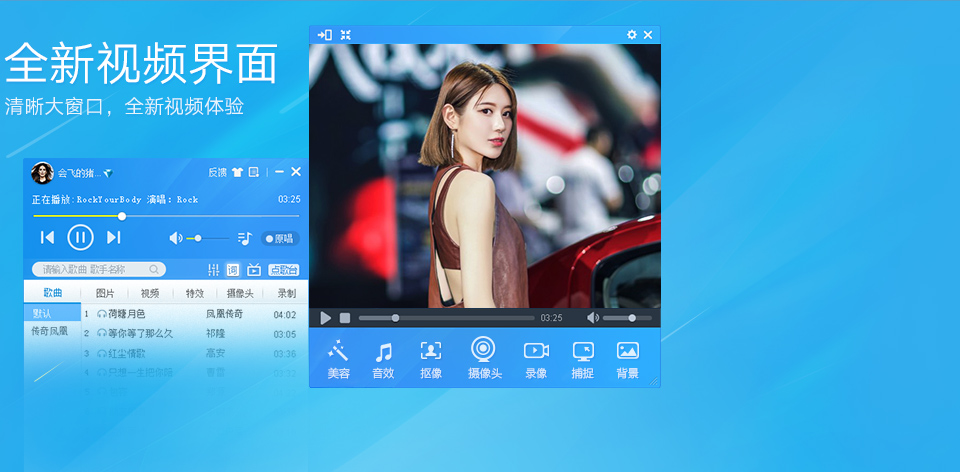Expand the playlist mode music-note menu
Screen dimensions: 960x472
point(245,238)
